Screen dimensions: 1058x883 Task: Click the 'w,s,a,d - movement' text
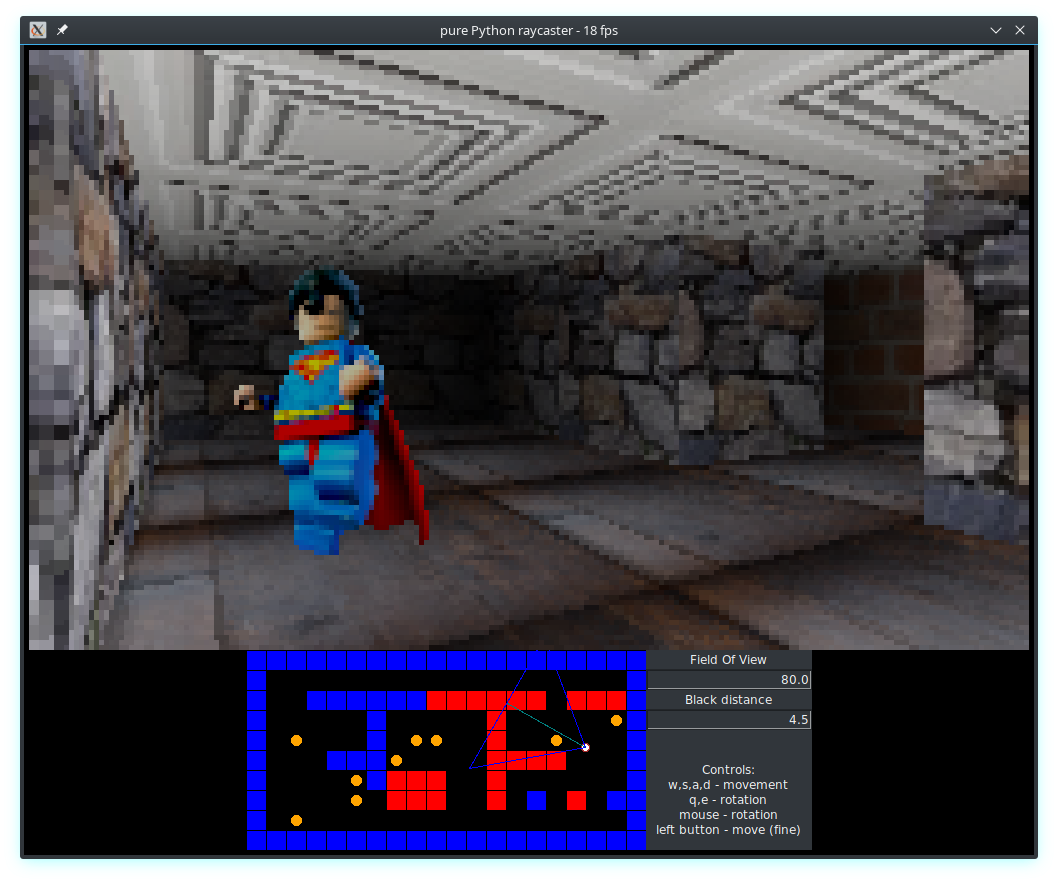728,785
